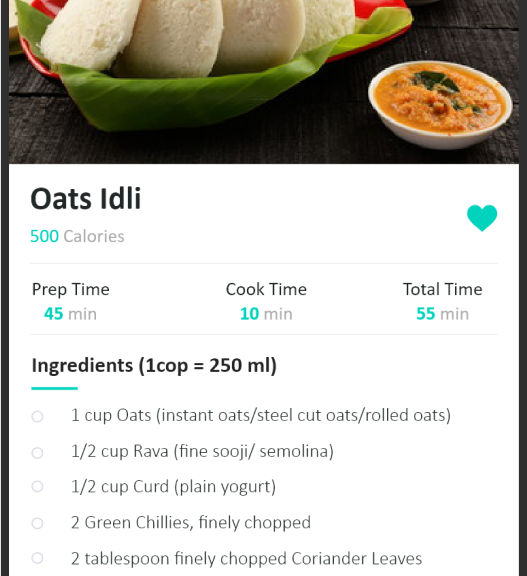Tap the teal heart favorite icon

coord(482,218)
